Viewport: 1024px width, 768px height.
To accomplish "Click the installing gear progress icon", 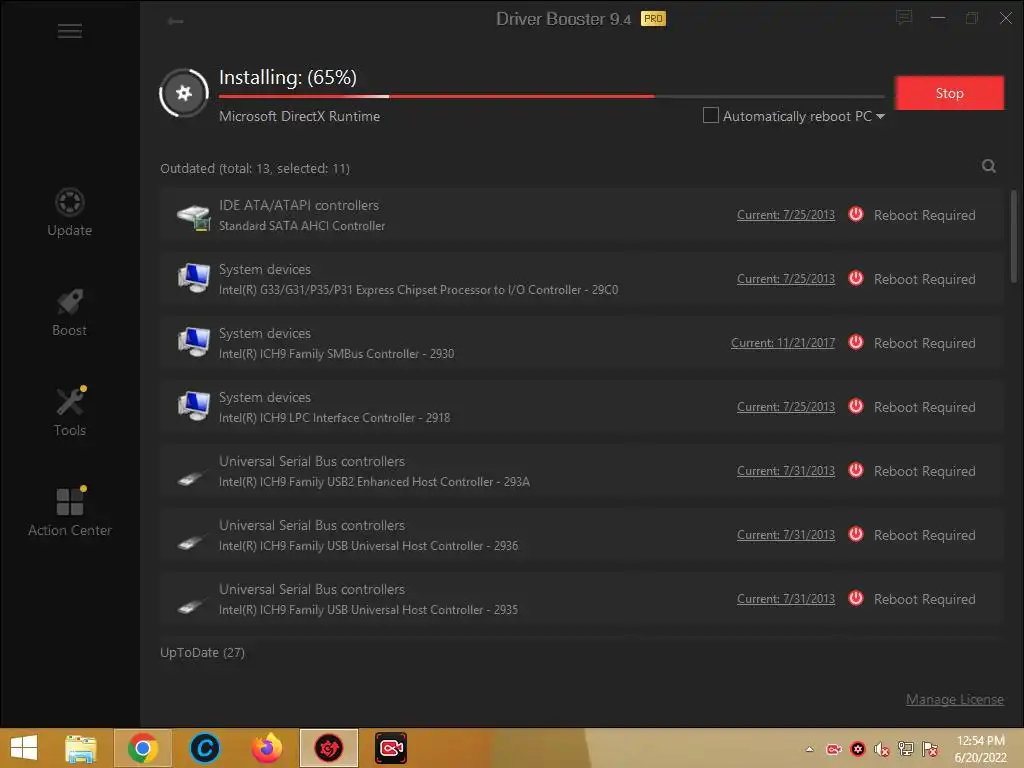I will pos(184,93).
